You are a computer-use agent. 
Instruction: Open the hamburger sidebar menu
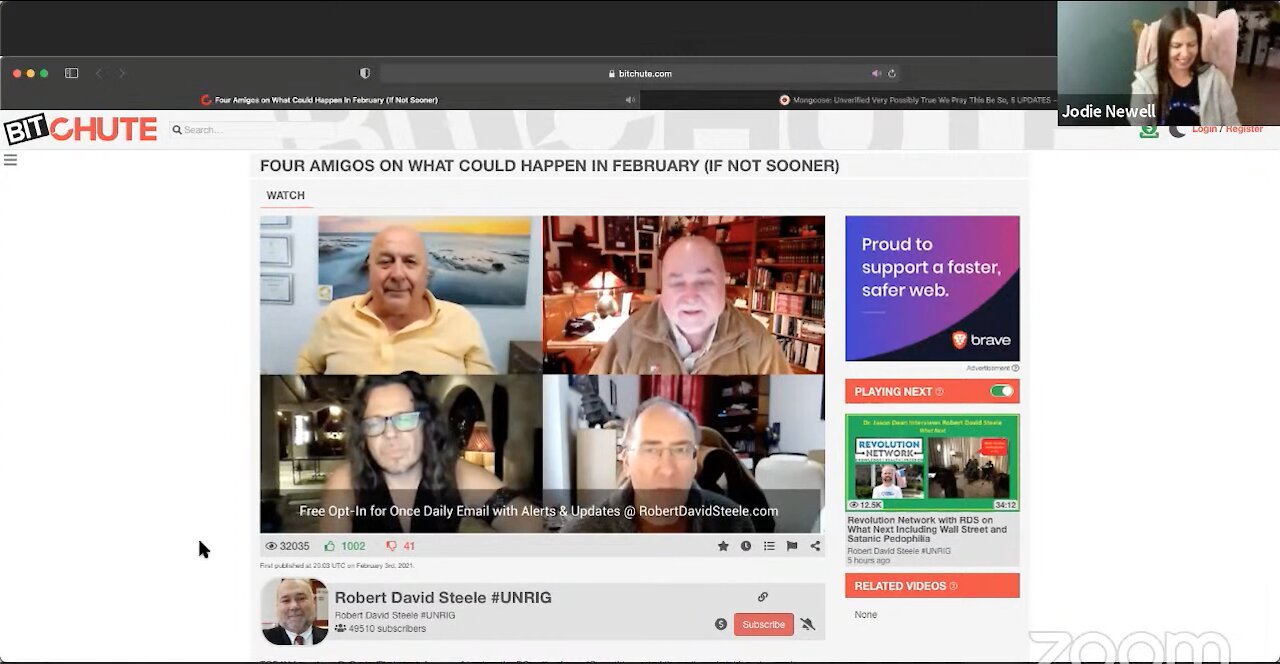click(x=10, y=160)
